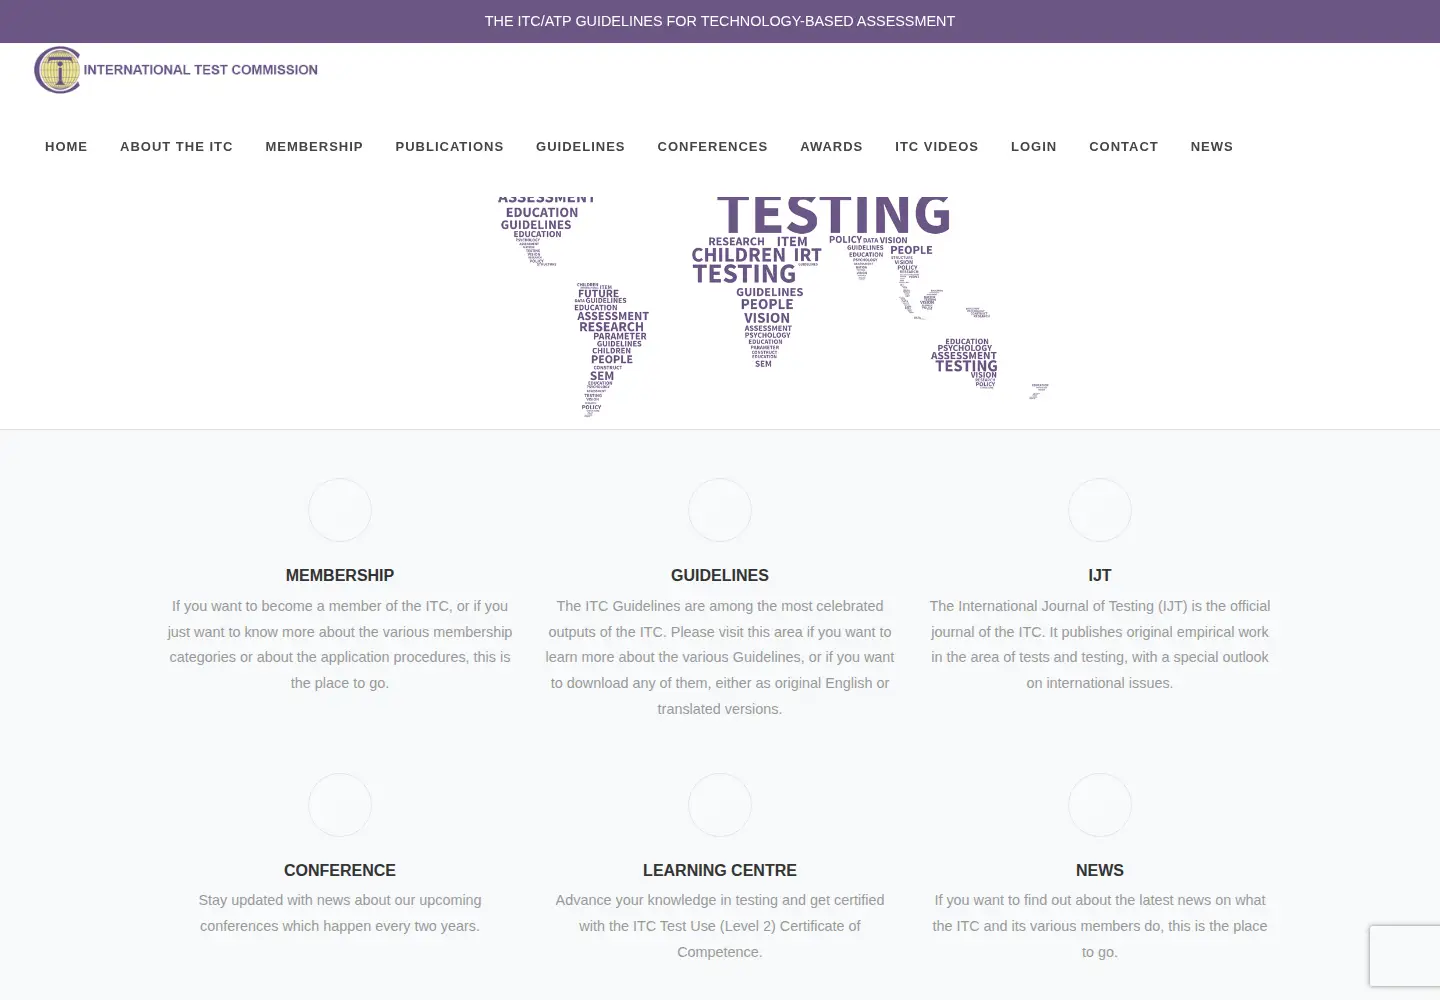Click the IJT section heading
The width and height of the screenshot is (1440, 1000).
pyautogui.click(x=1100, y=575)
